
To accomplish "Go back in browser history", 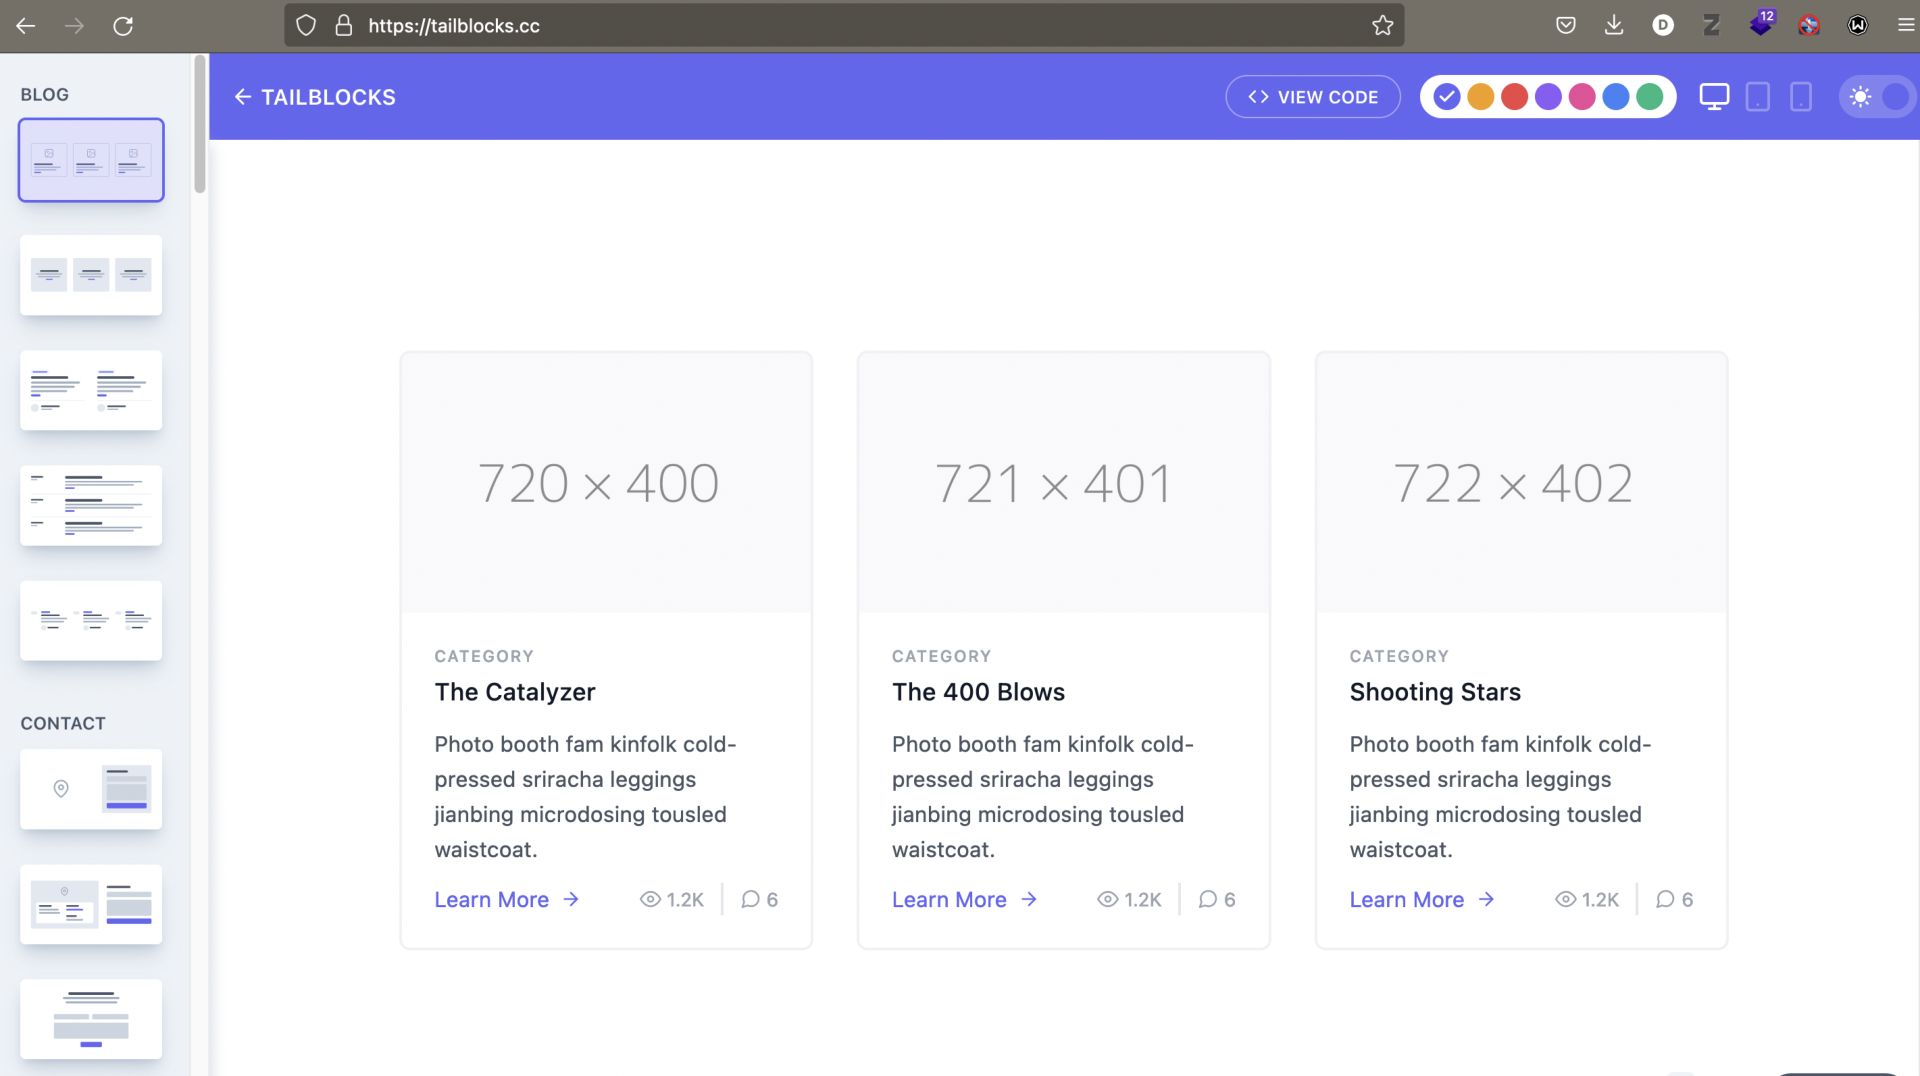I will tap(26, 26).
